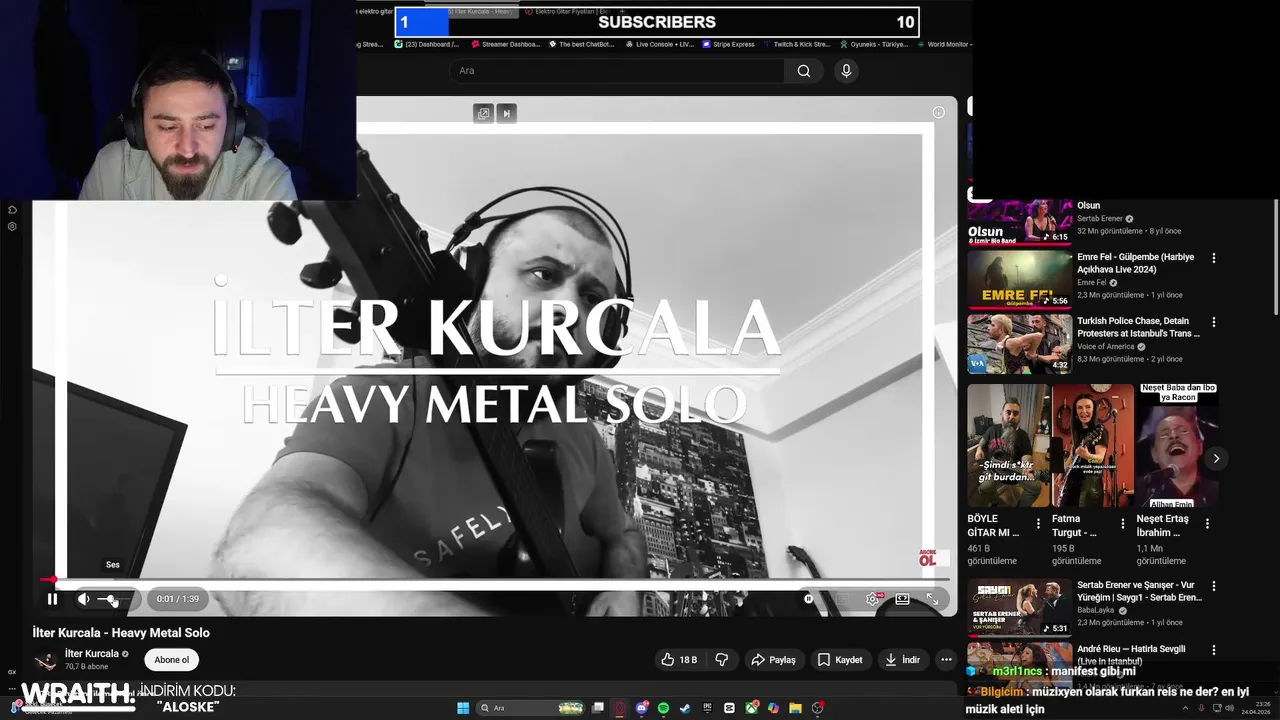1280x720 pixels.
Task: Open File Explorer from taskbar
Action: click(x=795, y=708)
